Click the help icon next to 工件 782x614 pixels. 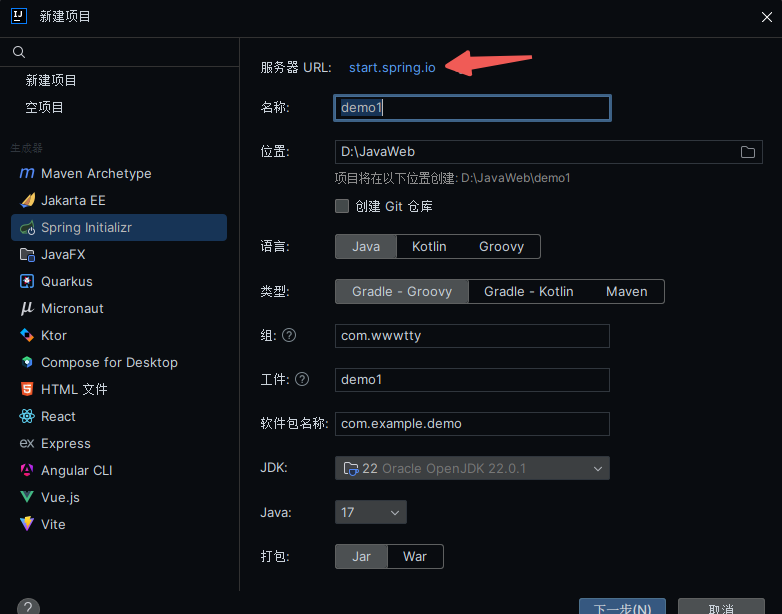[x=302, y=380]
